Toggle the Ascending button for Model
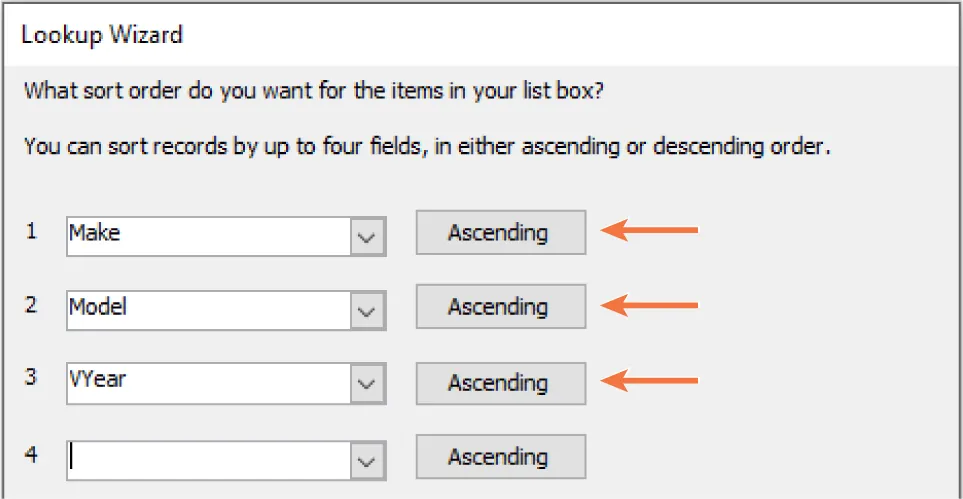 (499, 307)
